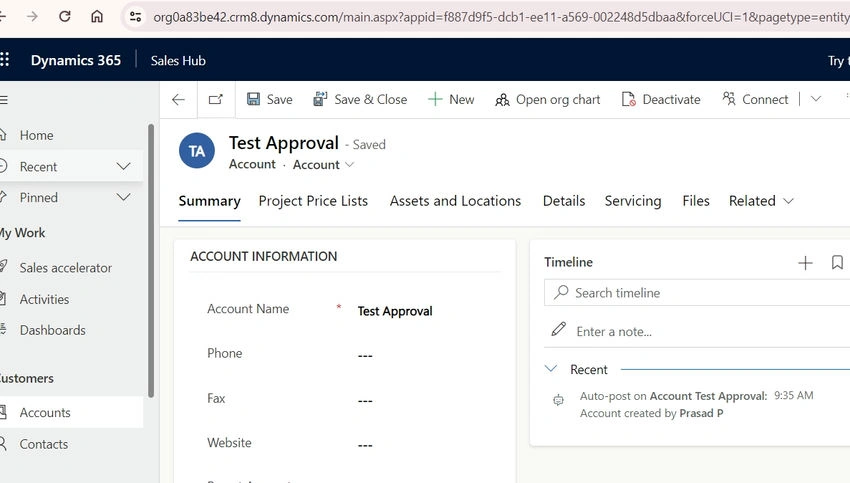
Task: Click the Deactivate document icon
Action: 629,99
